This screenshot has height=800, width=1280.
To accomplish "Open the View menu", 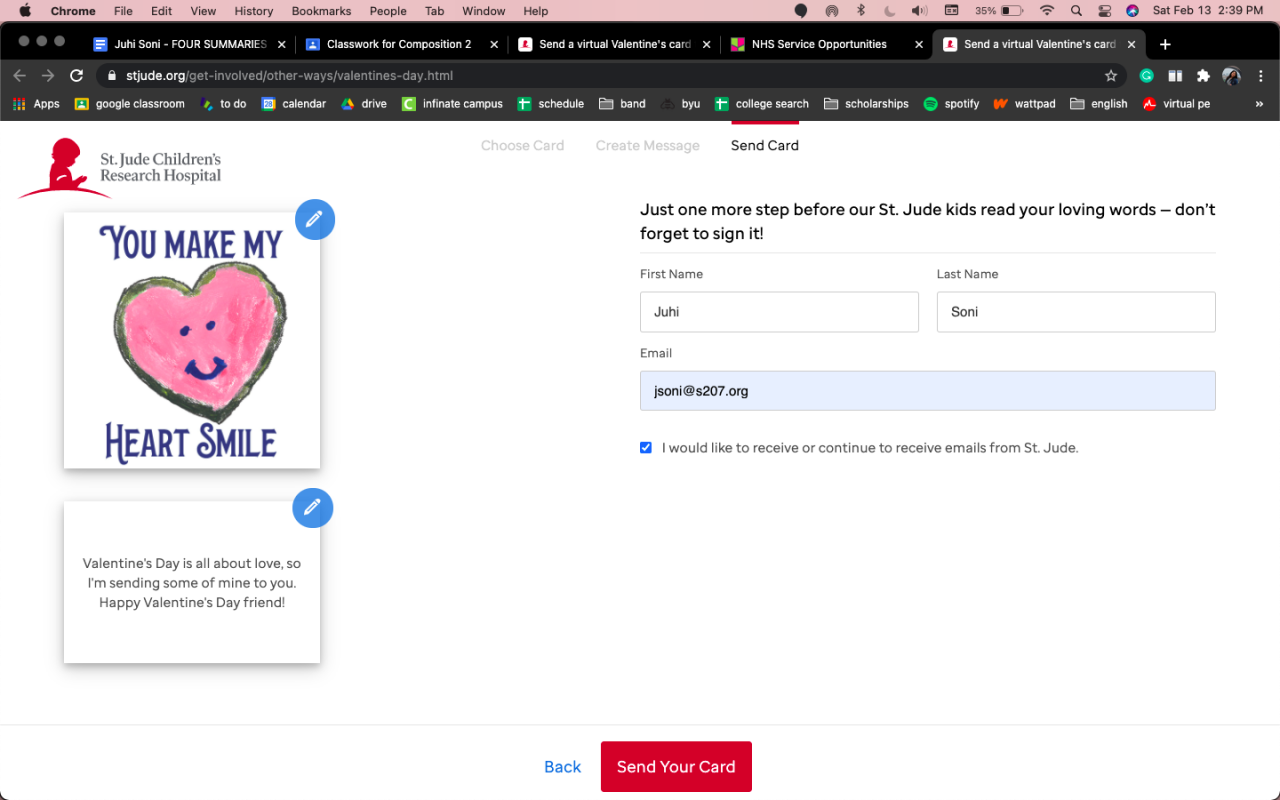I will (x=203, y=11).
